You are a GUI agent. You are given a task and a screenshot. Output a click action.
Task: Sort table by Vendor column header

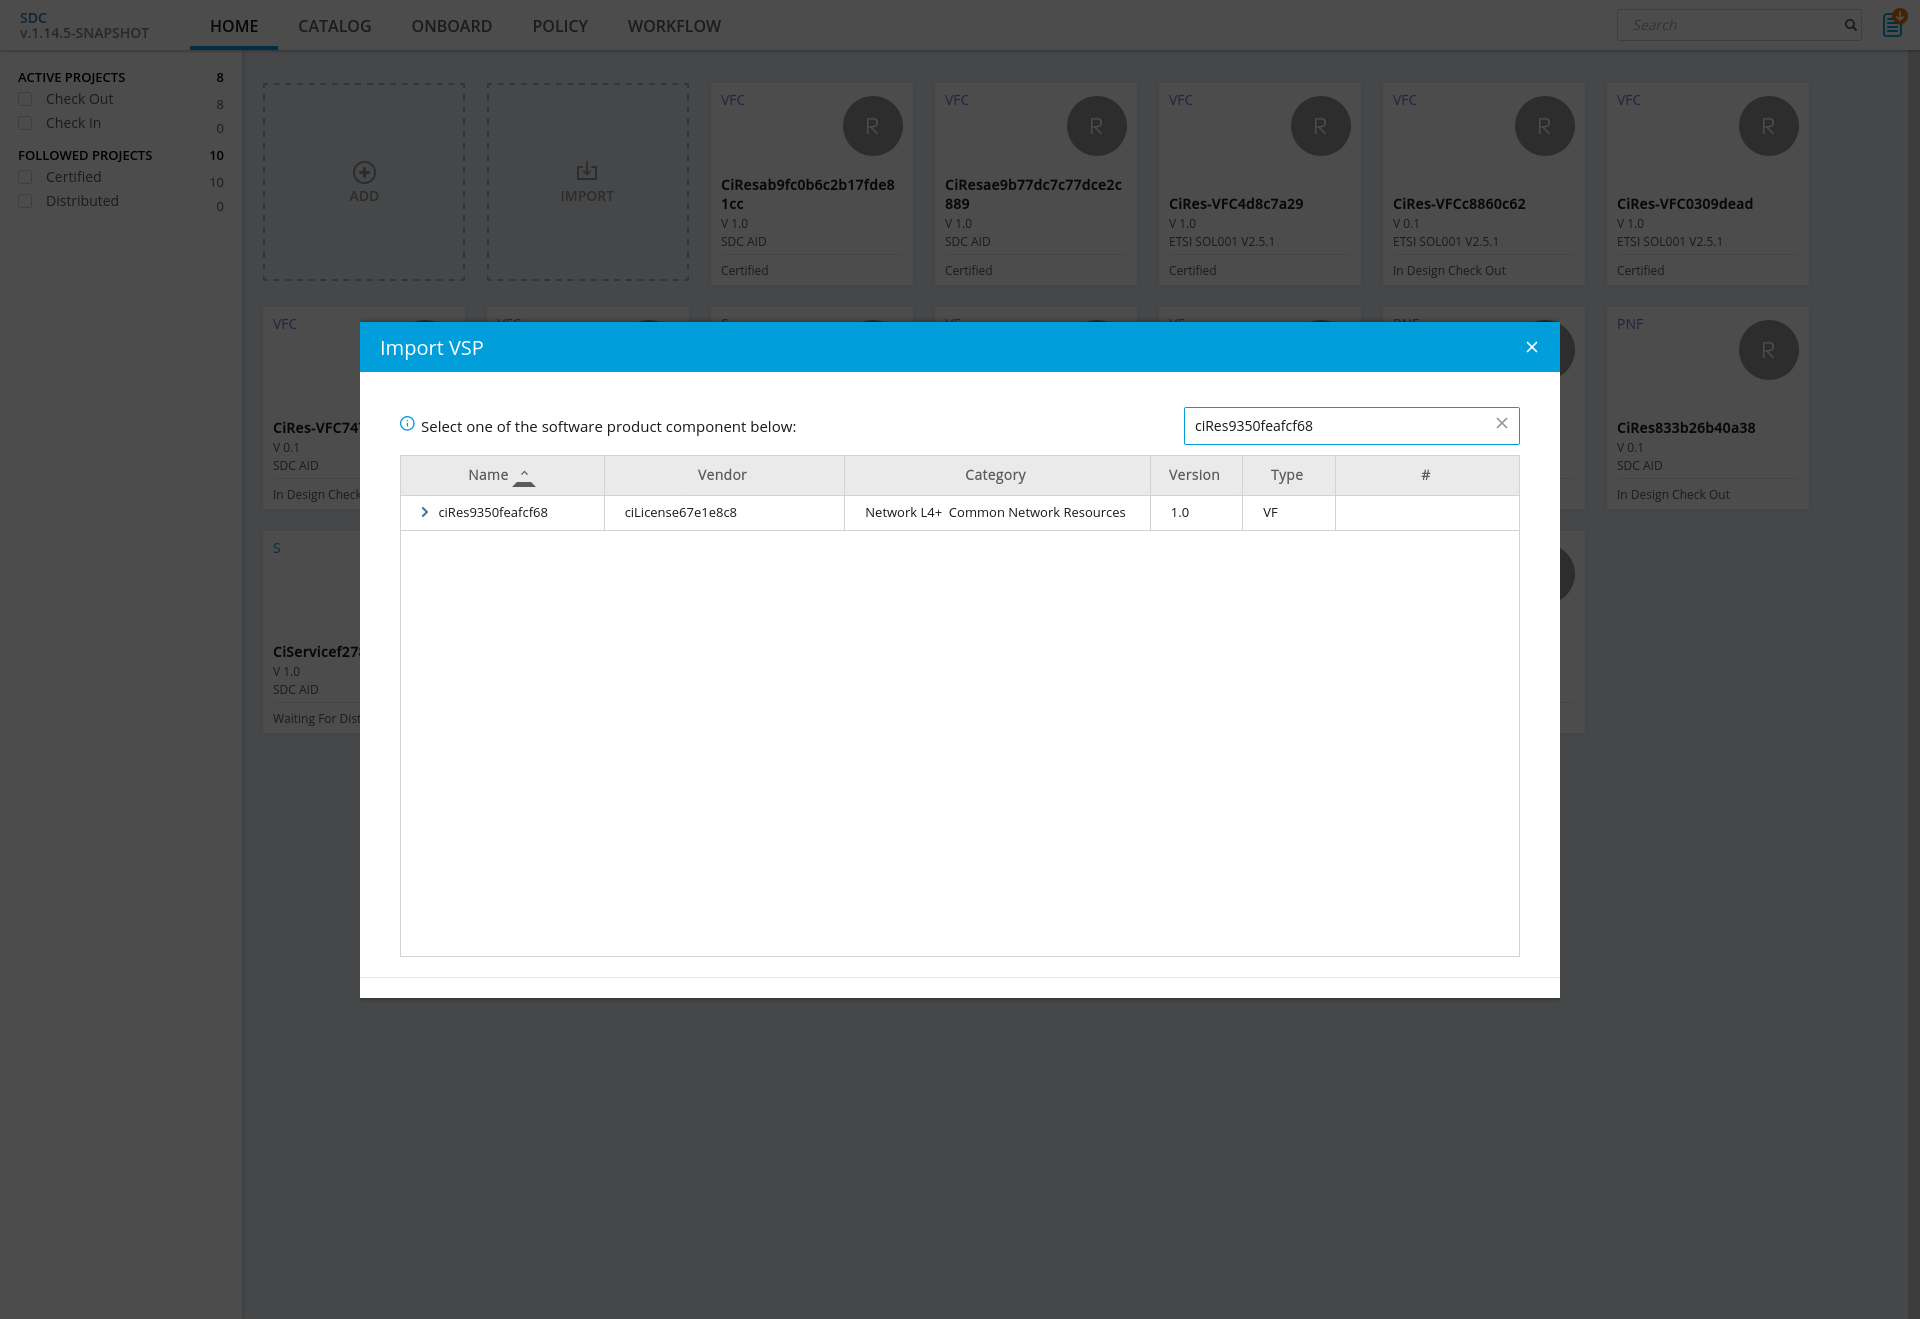(x=722, y=475)
